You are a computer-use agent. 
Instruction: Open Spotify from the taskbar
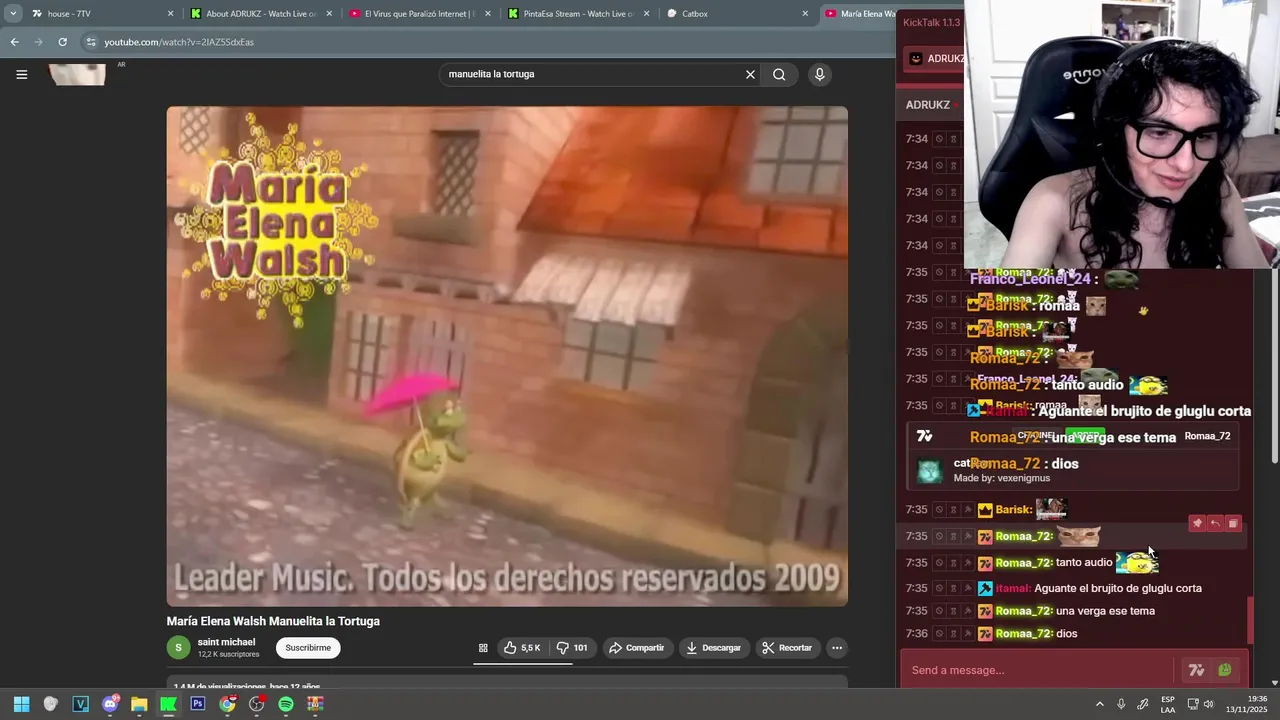click(x=286, y=704)
